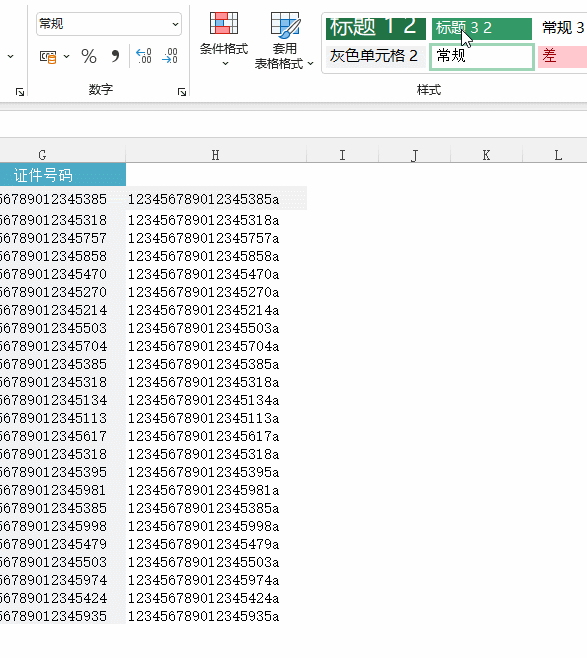
Task: Expand the 套用表格格式 dropdown arrow
Action: coord(310,64)
